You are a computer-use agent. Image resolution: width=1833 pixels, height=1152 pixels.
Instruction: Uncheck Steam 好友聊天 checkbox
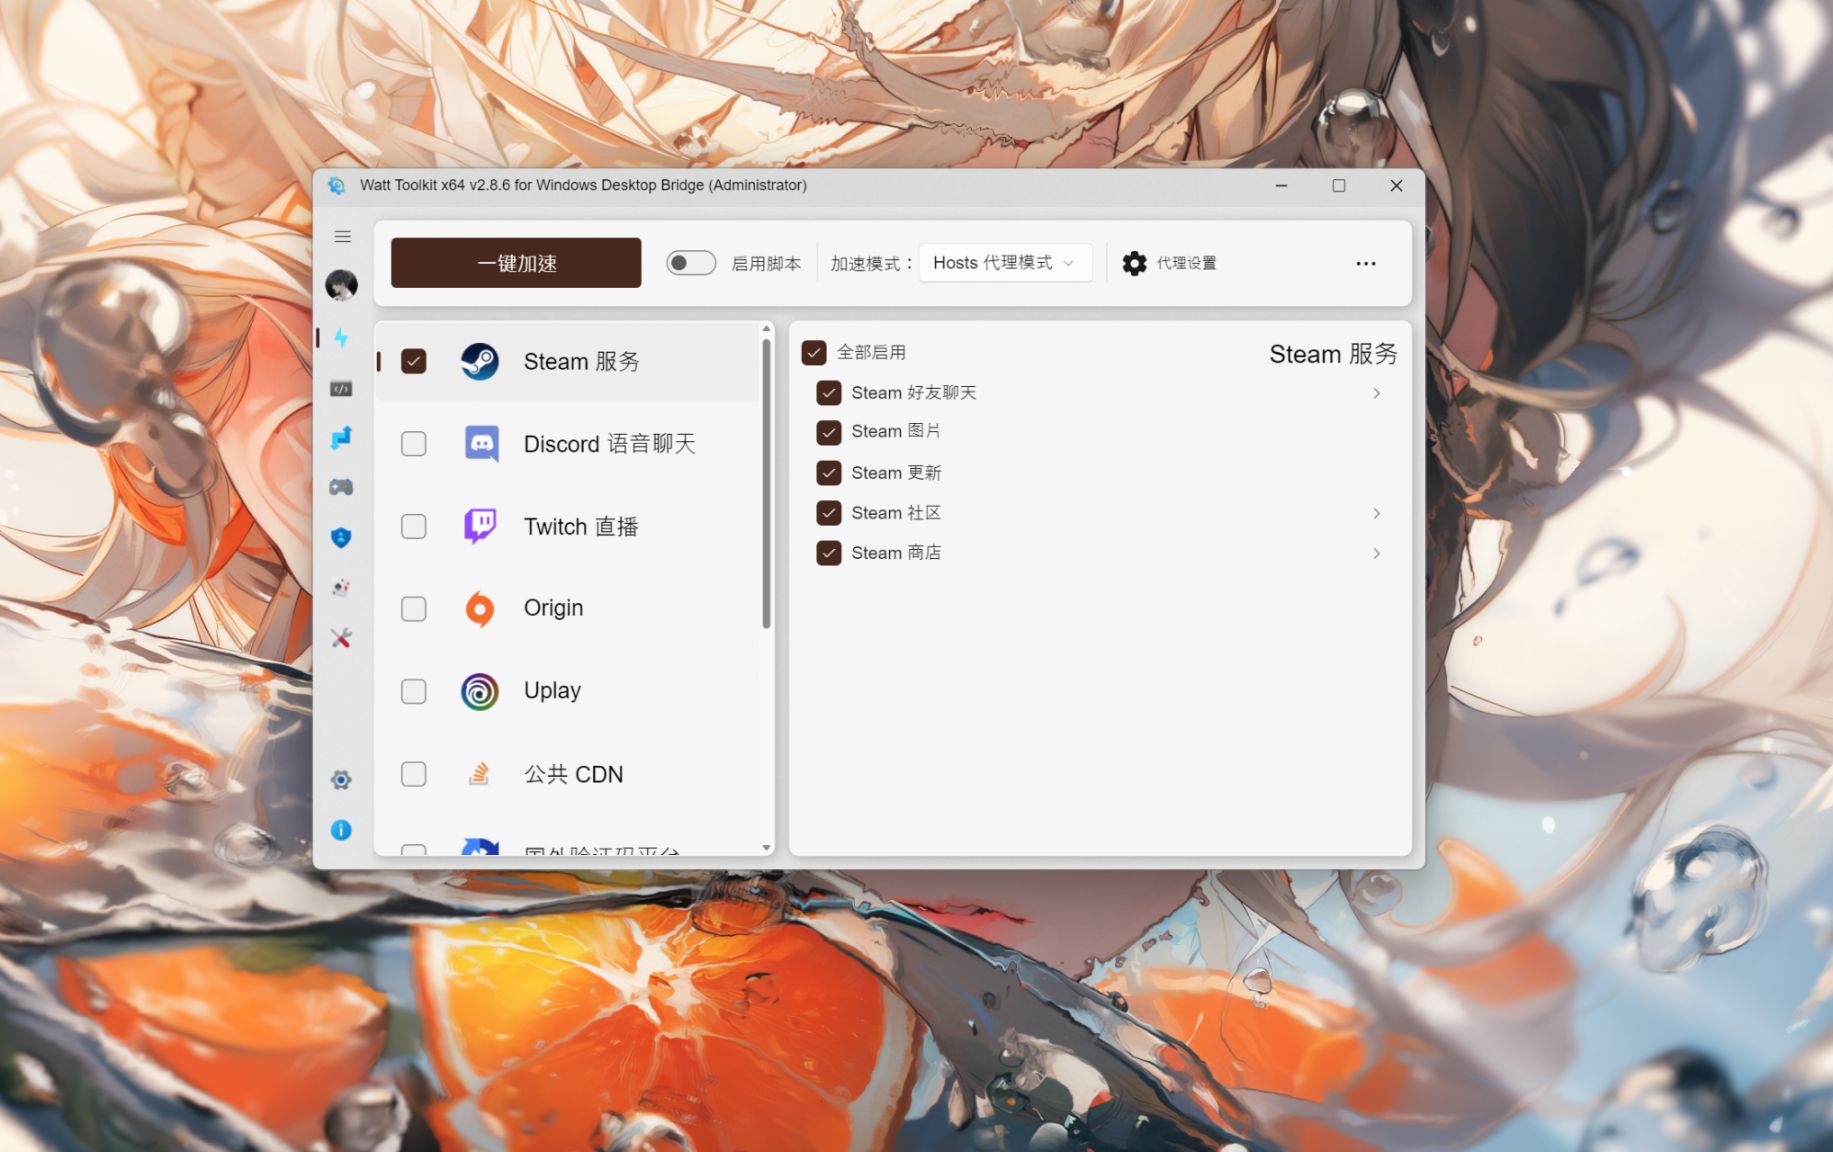coord(829,393)
